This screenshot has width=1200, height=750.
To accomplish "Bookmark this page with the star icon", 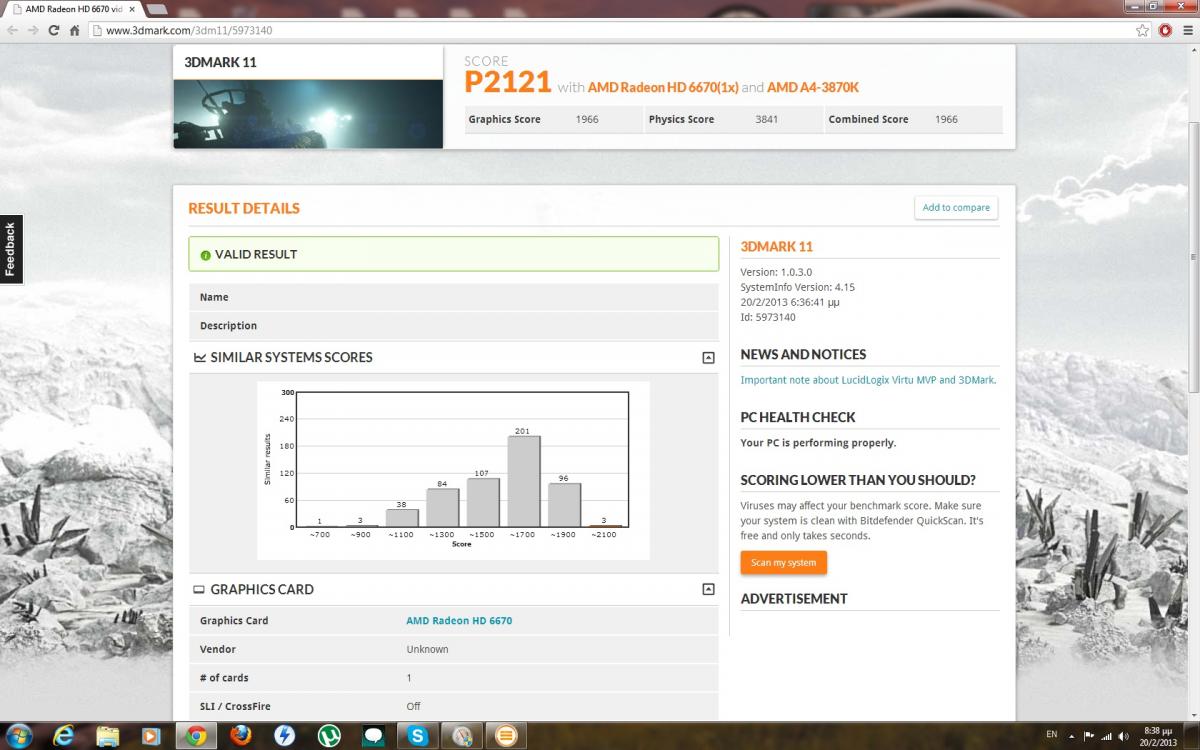I will (1142, 30).
